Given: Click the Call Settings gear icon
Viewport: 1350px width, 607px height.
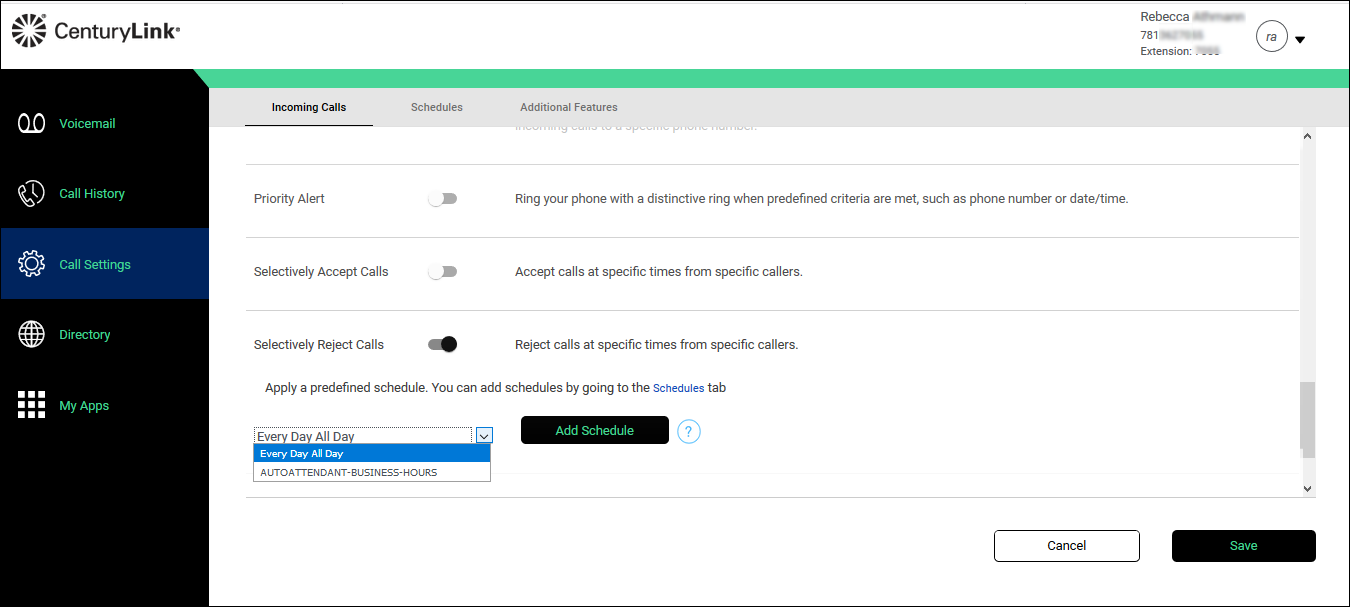Looking at the screenshot, I should [32, 264].
